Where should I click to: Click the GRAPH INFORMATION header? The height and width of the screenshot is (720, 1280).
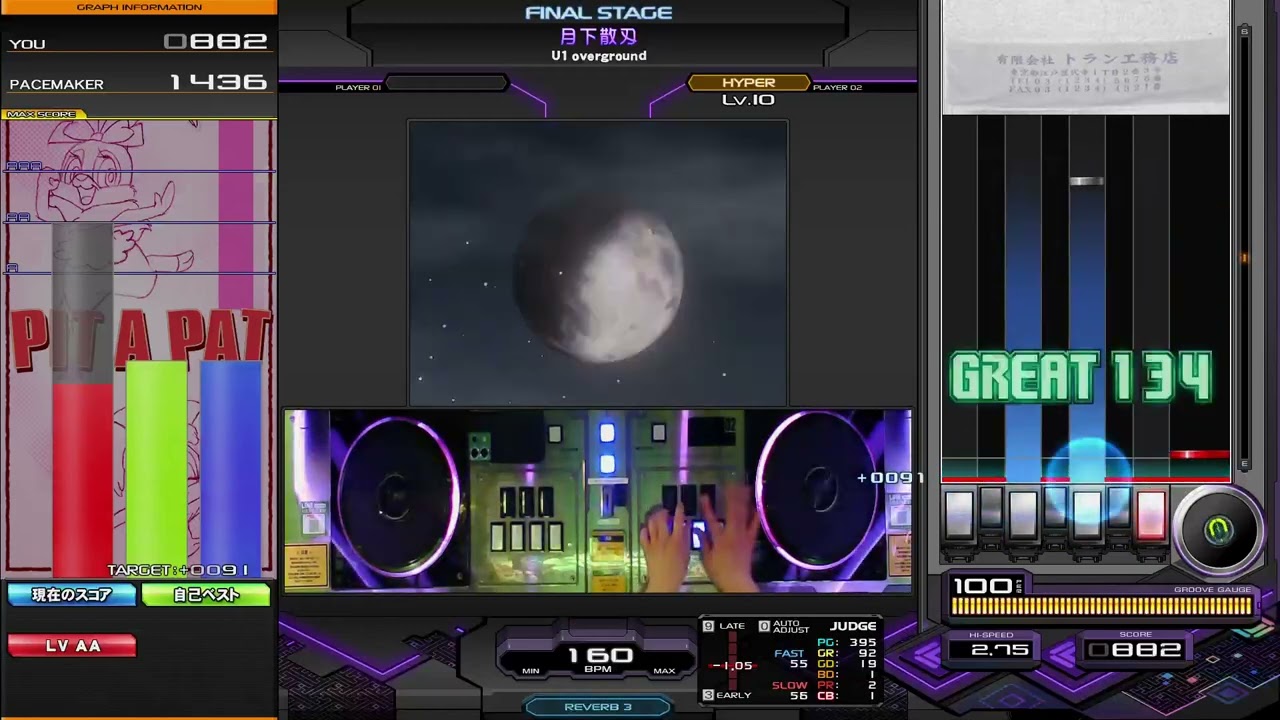(138, 7)
